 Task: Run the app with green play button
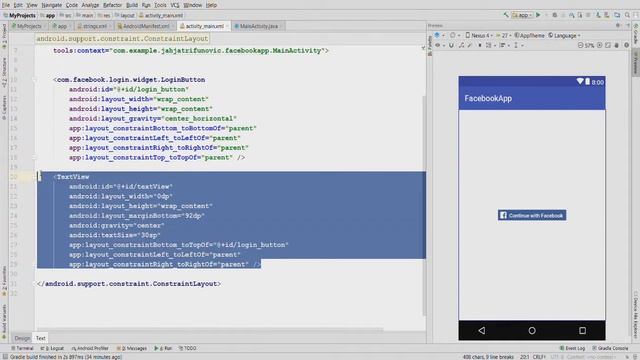pyautogui.click(x=538, y=15)
